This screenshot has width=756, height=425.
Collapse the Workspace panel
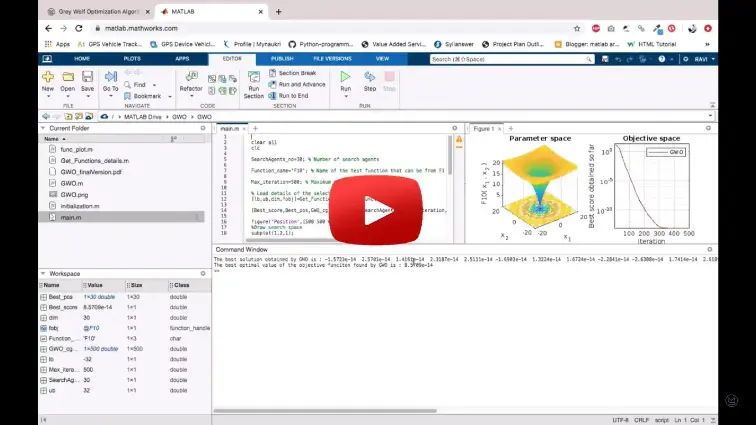point(43,274)
